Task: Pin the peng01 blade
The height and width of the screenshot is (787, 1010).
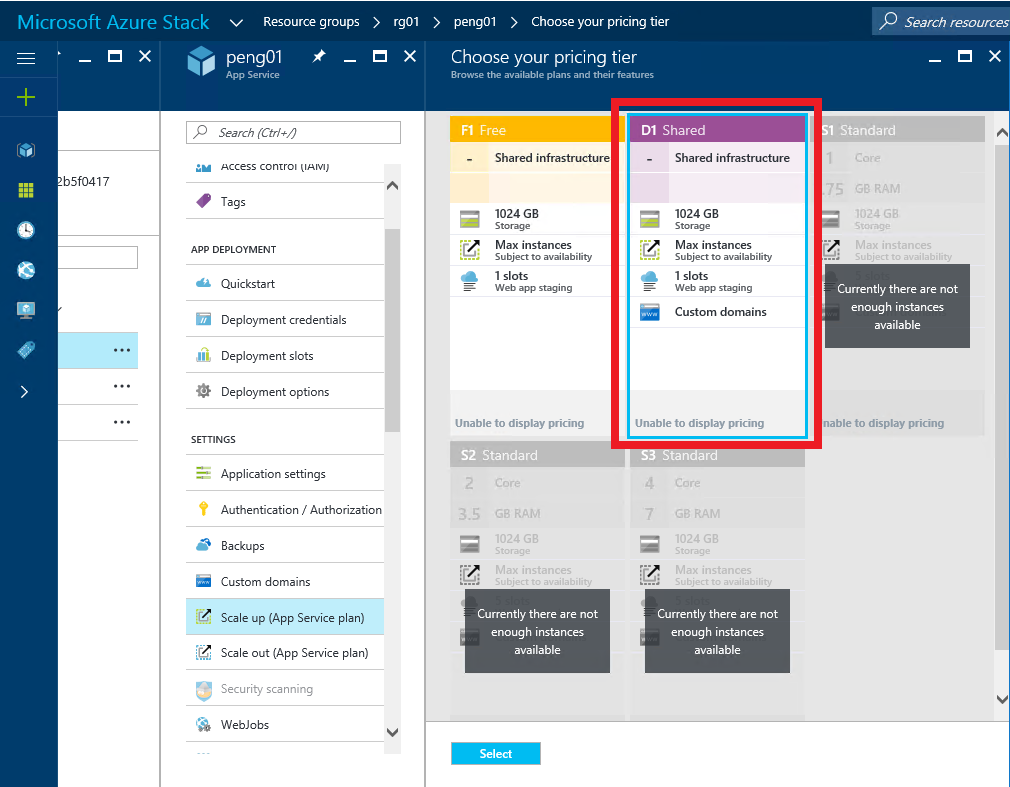Action: coord(319,57)
